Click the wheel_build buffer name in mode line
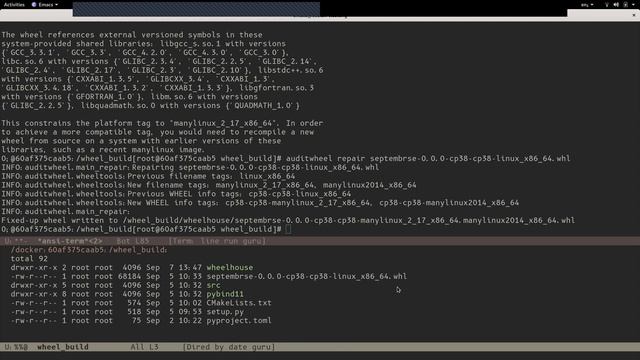Viewport: 640px width, 360px height. tap(63, 347)
